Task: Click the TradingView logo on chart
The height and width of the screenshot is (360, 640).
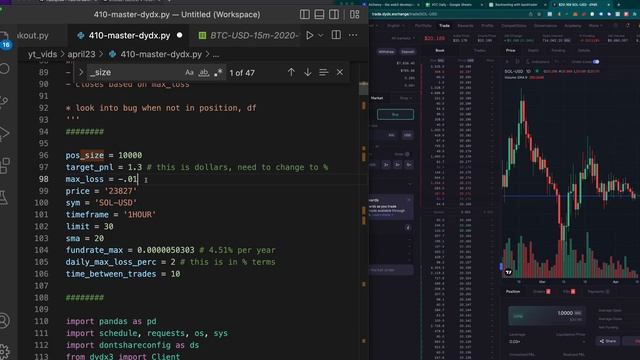Action: (509, 272)
